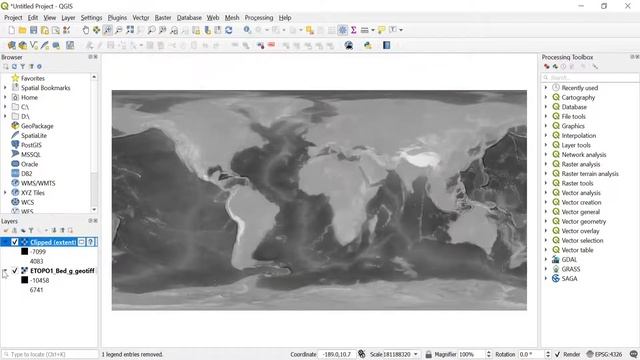Click Filter Legend icon in Layers panel
Image resolution: width=640 pixels, height=360 pixels.
tap(31, 231)
